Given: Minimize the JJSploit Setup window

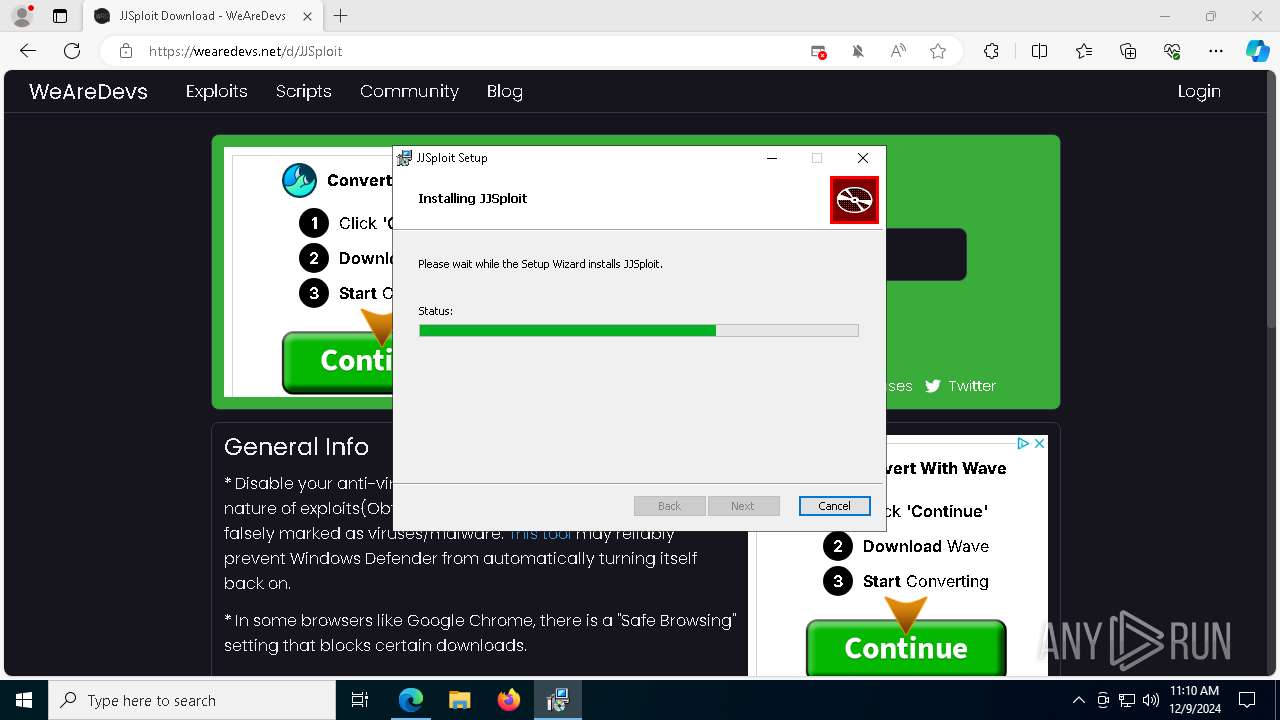Looking at the screenshot, I should pyautogui.click(x=772, y=158).
